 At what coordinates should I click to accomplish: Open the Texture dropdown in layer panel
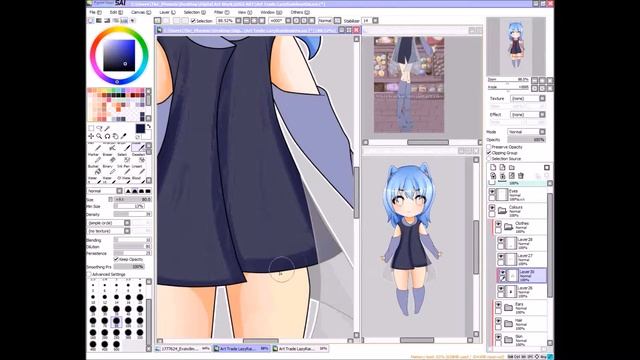coord(528,98)
